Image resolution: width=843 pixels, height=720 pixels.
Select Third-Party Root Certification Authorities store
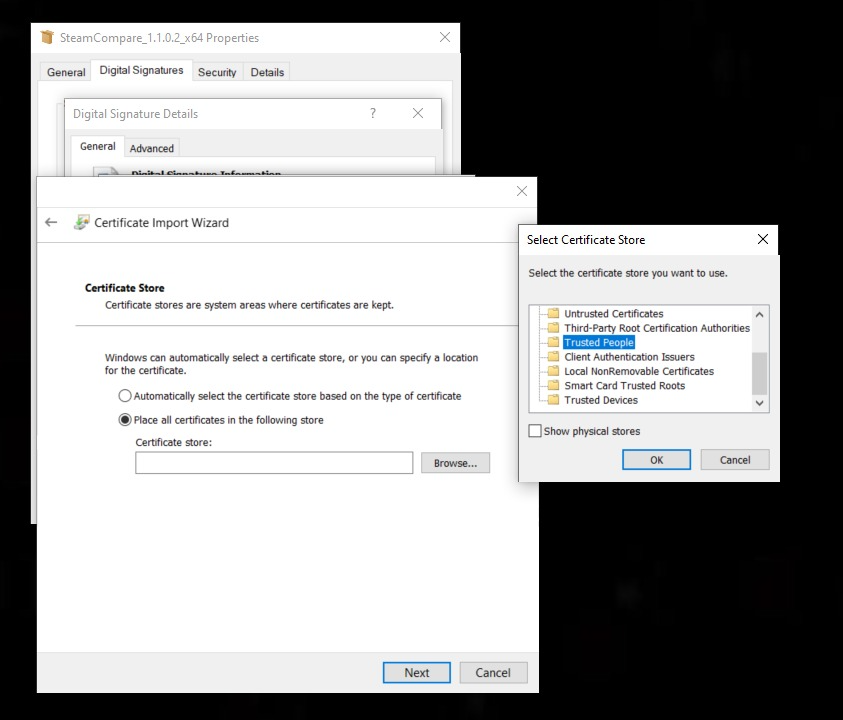(657, 328)
